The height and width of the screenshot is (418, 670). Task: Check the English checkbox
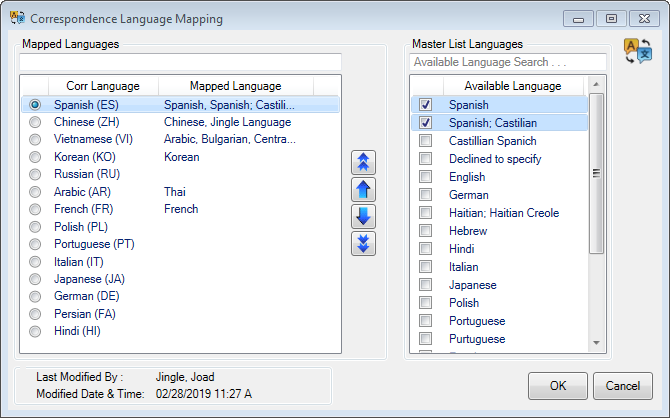(x=426, y=177)
